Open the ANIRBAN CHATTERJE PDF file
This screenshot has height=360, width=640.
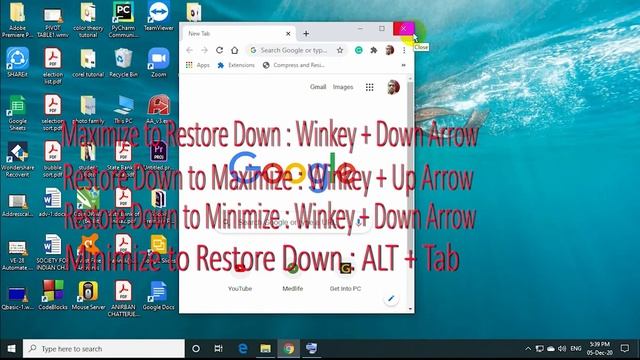point(123,299)
